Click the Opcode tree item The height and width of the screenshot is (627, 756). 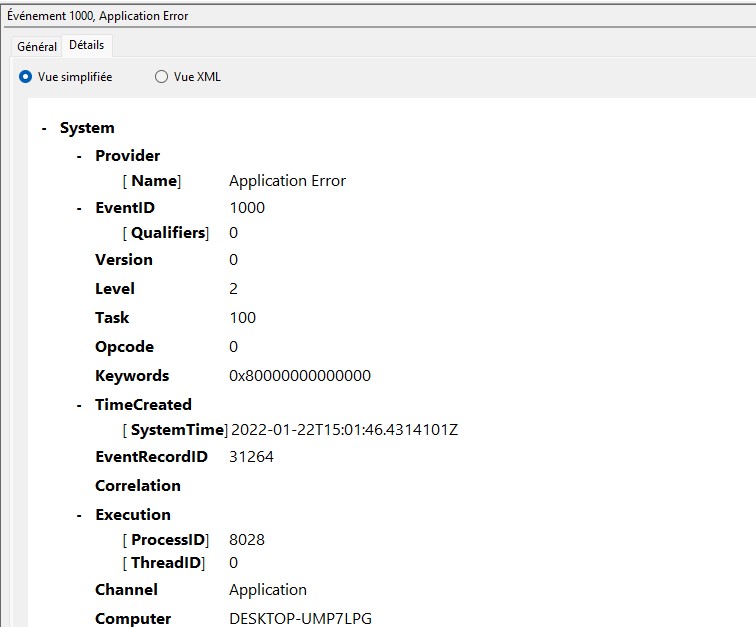124,347
